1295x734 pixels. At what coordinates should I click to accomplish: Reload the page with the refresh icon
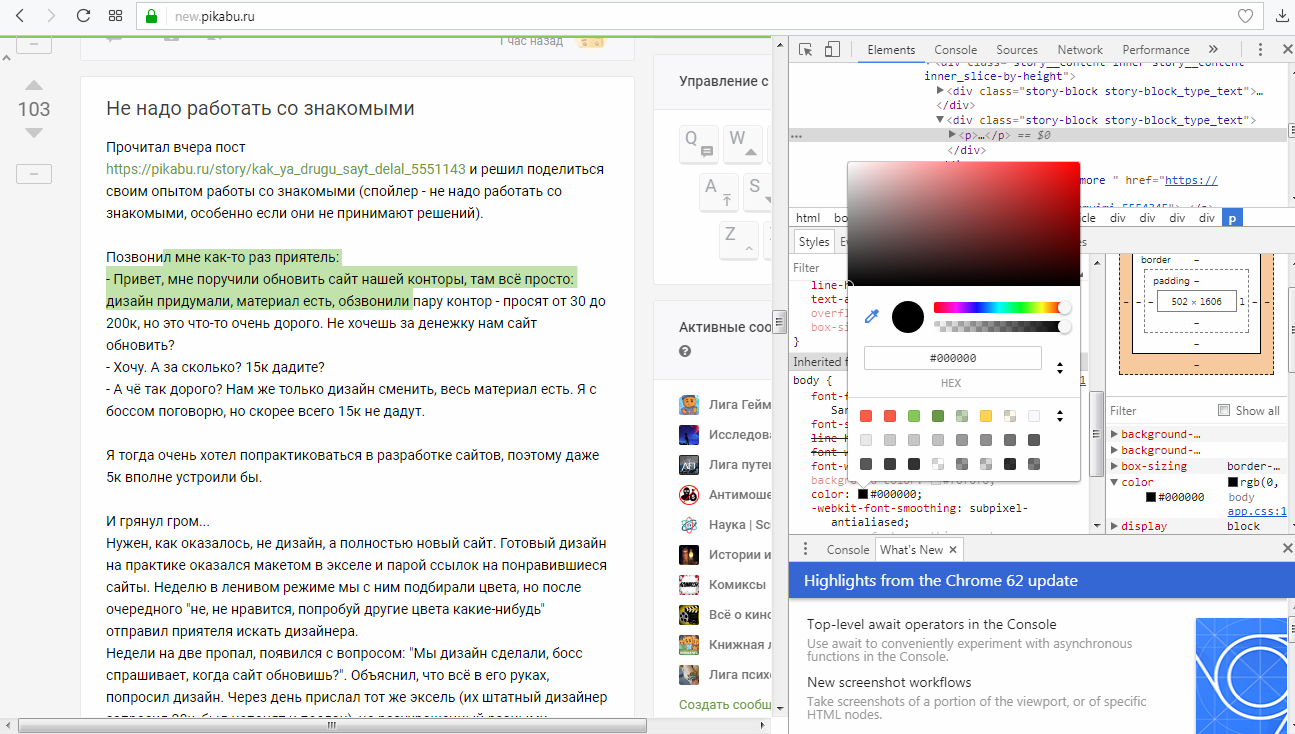(x=83, y=16)
